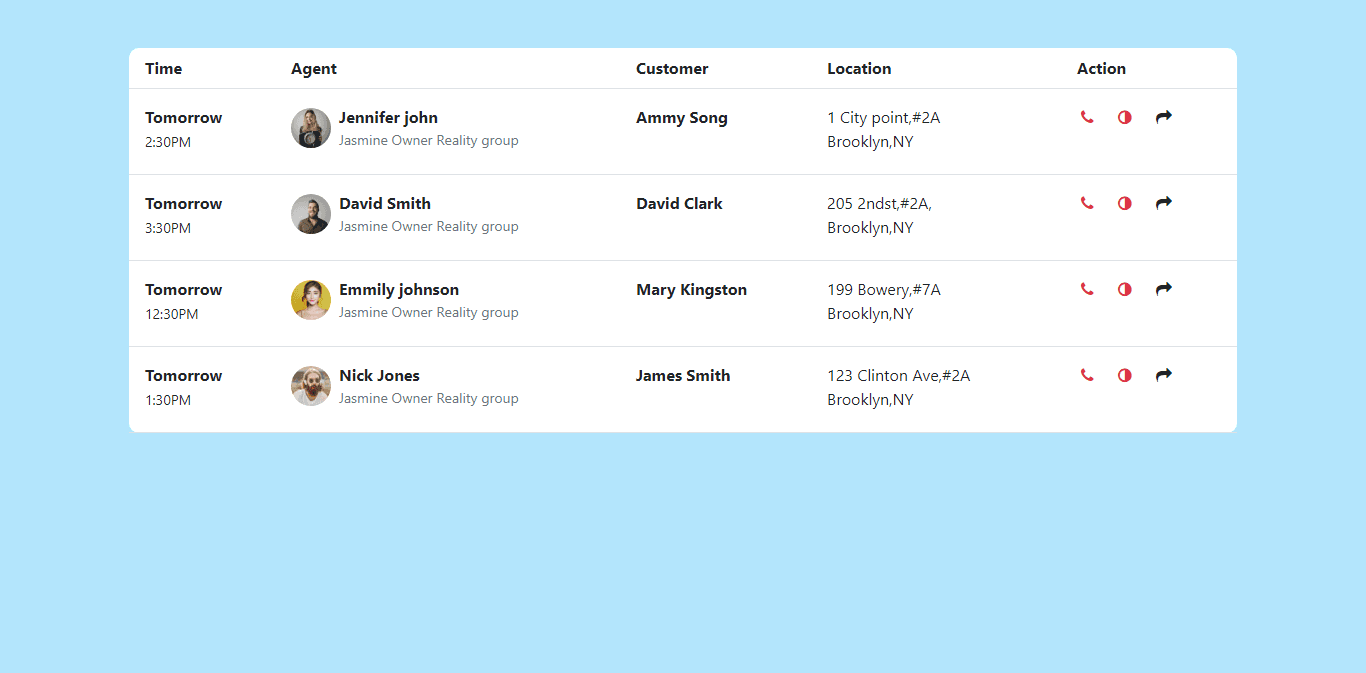Click the phone icon in Jennifer john's row
The image size is (1366, 673).
(1087, 117)
